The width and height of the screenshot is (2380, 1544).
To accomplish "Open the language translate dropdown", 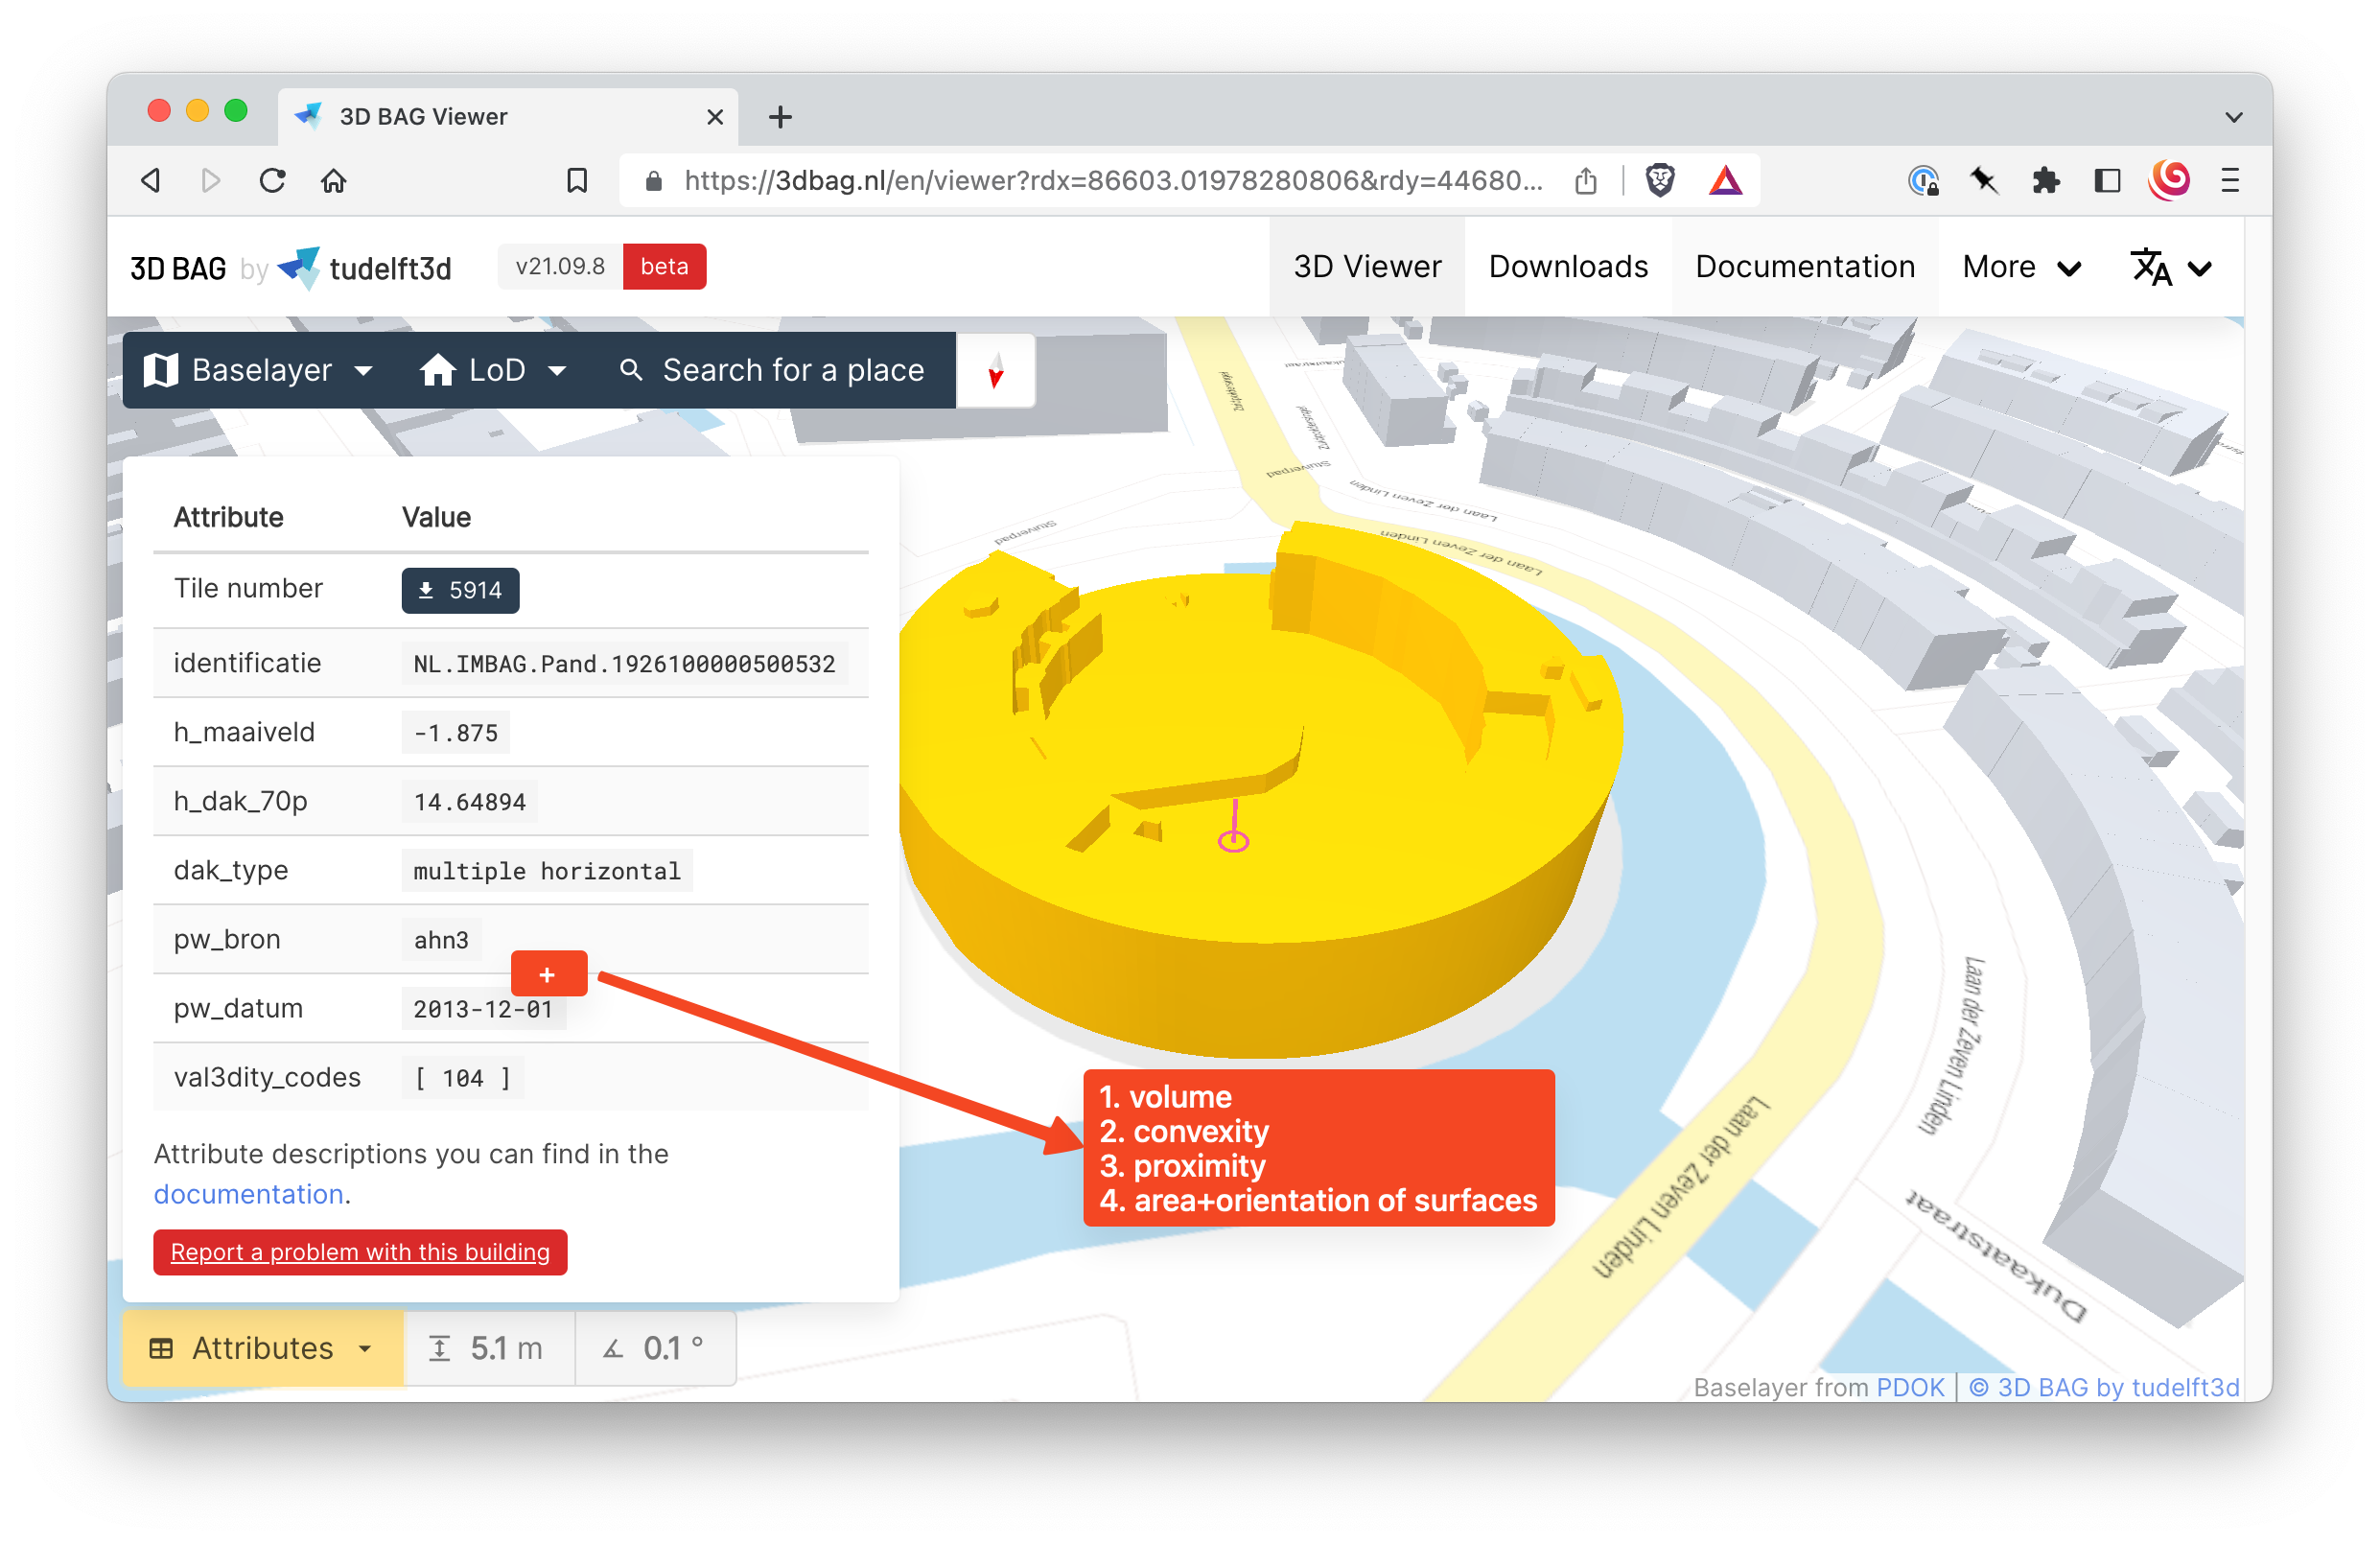I will click(2171, 268).
